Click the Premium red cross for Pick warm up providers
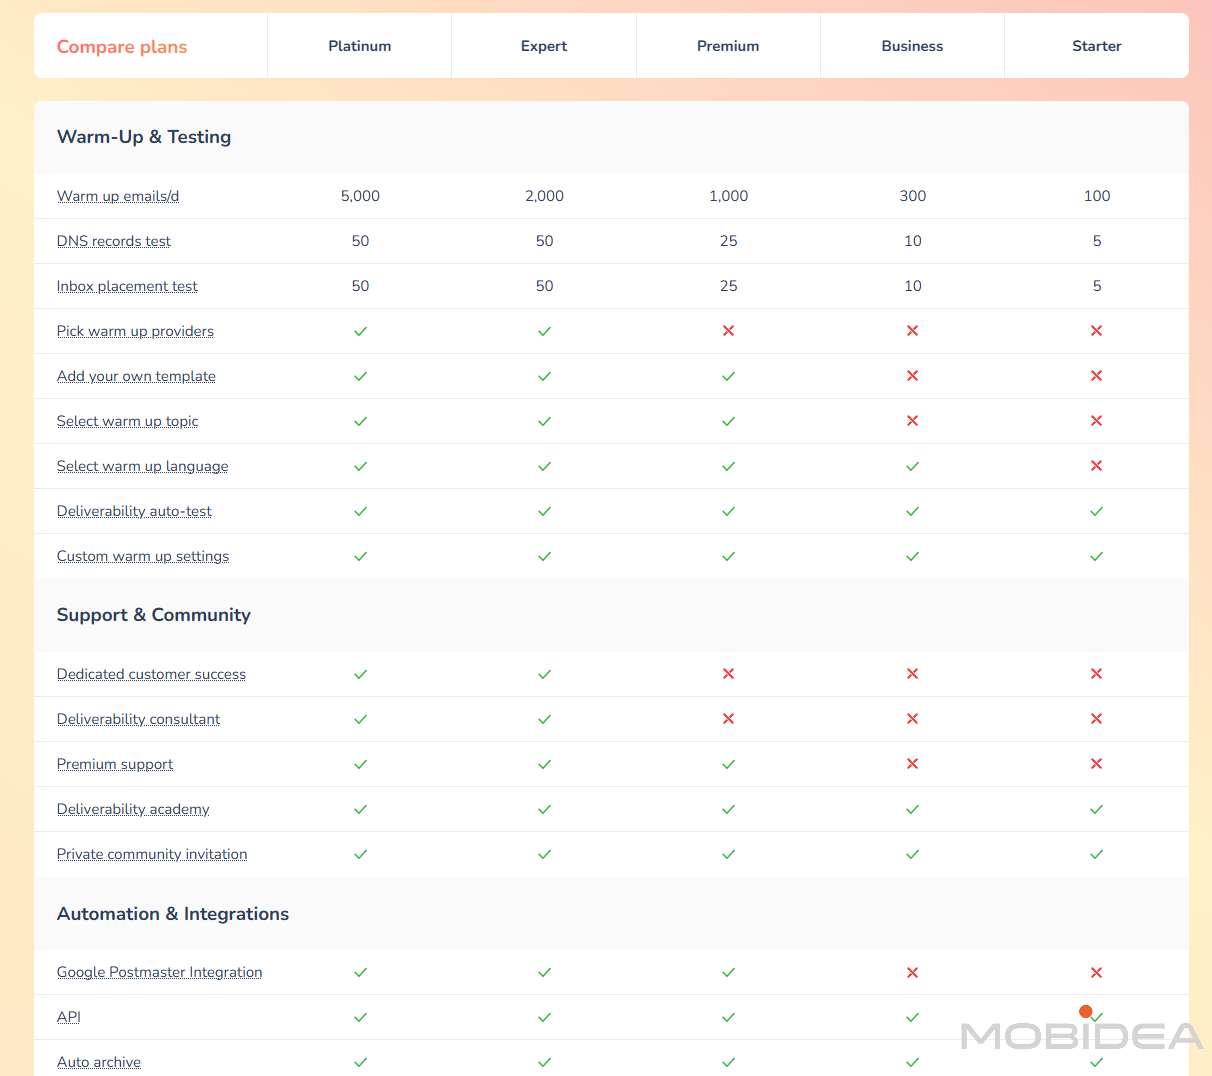 (728, 331)
